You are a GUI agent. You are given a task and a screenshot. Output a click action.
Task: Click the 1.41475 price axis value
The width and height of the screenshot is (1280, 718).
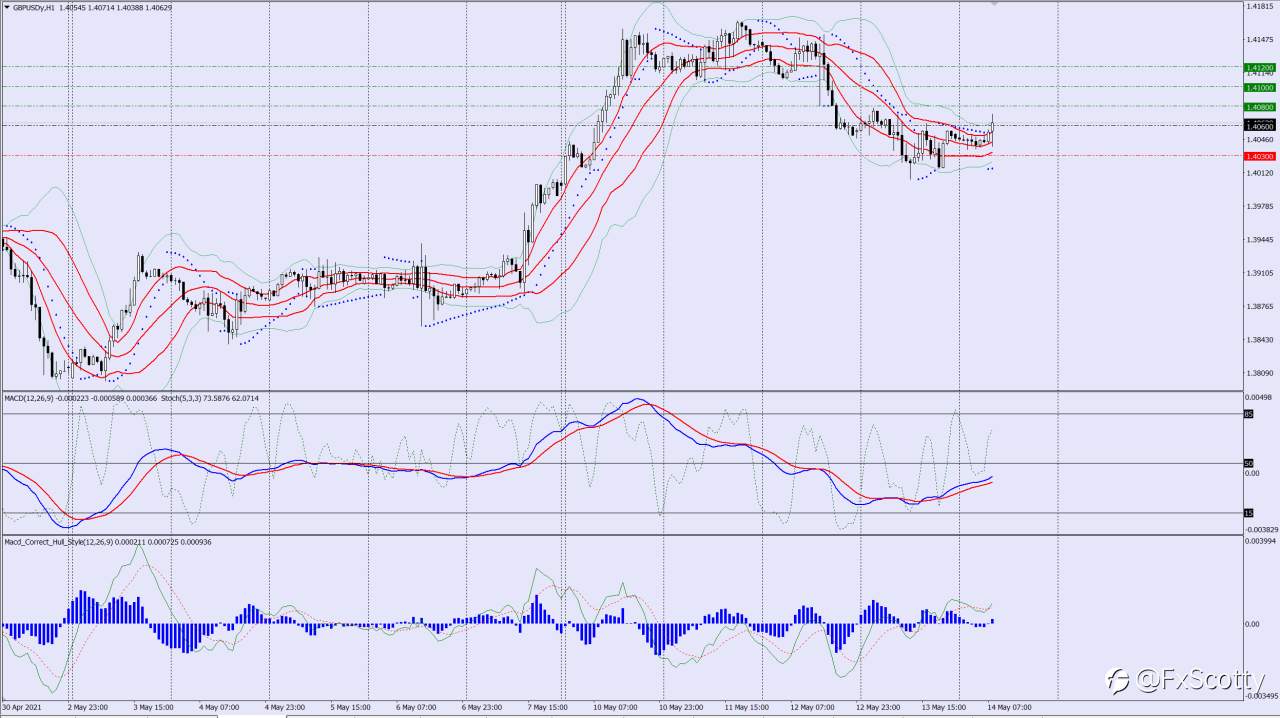tap(1258, 39)
